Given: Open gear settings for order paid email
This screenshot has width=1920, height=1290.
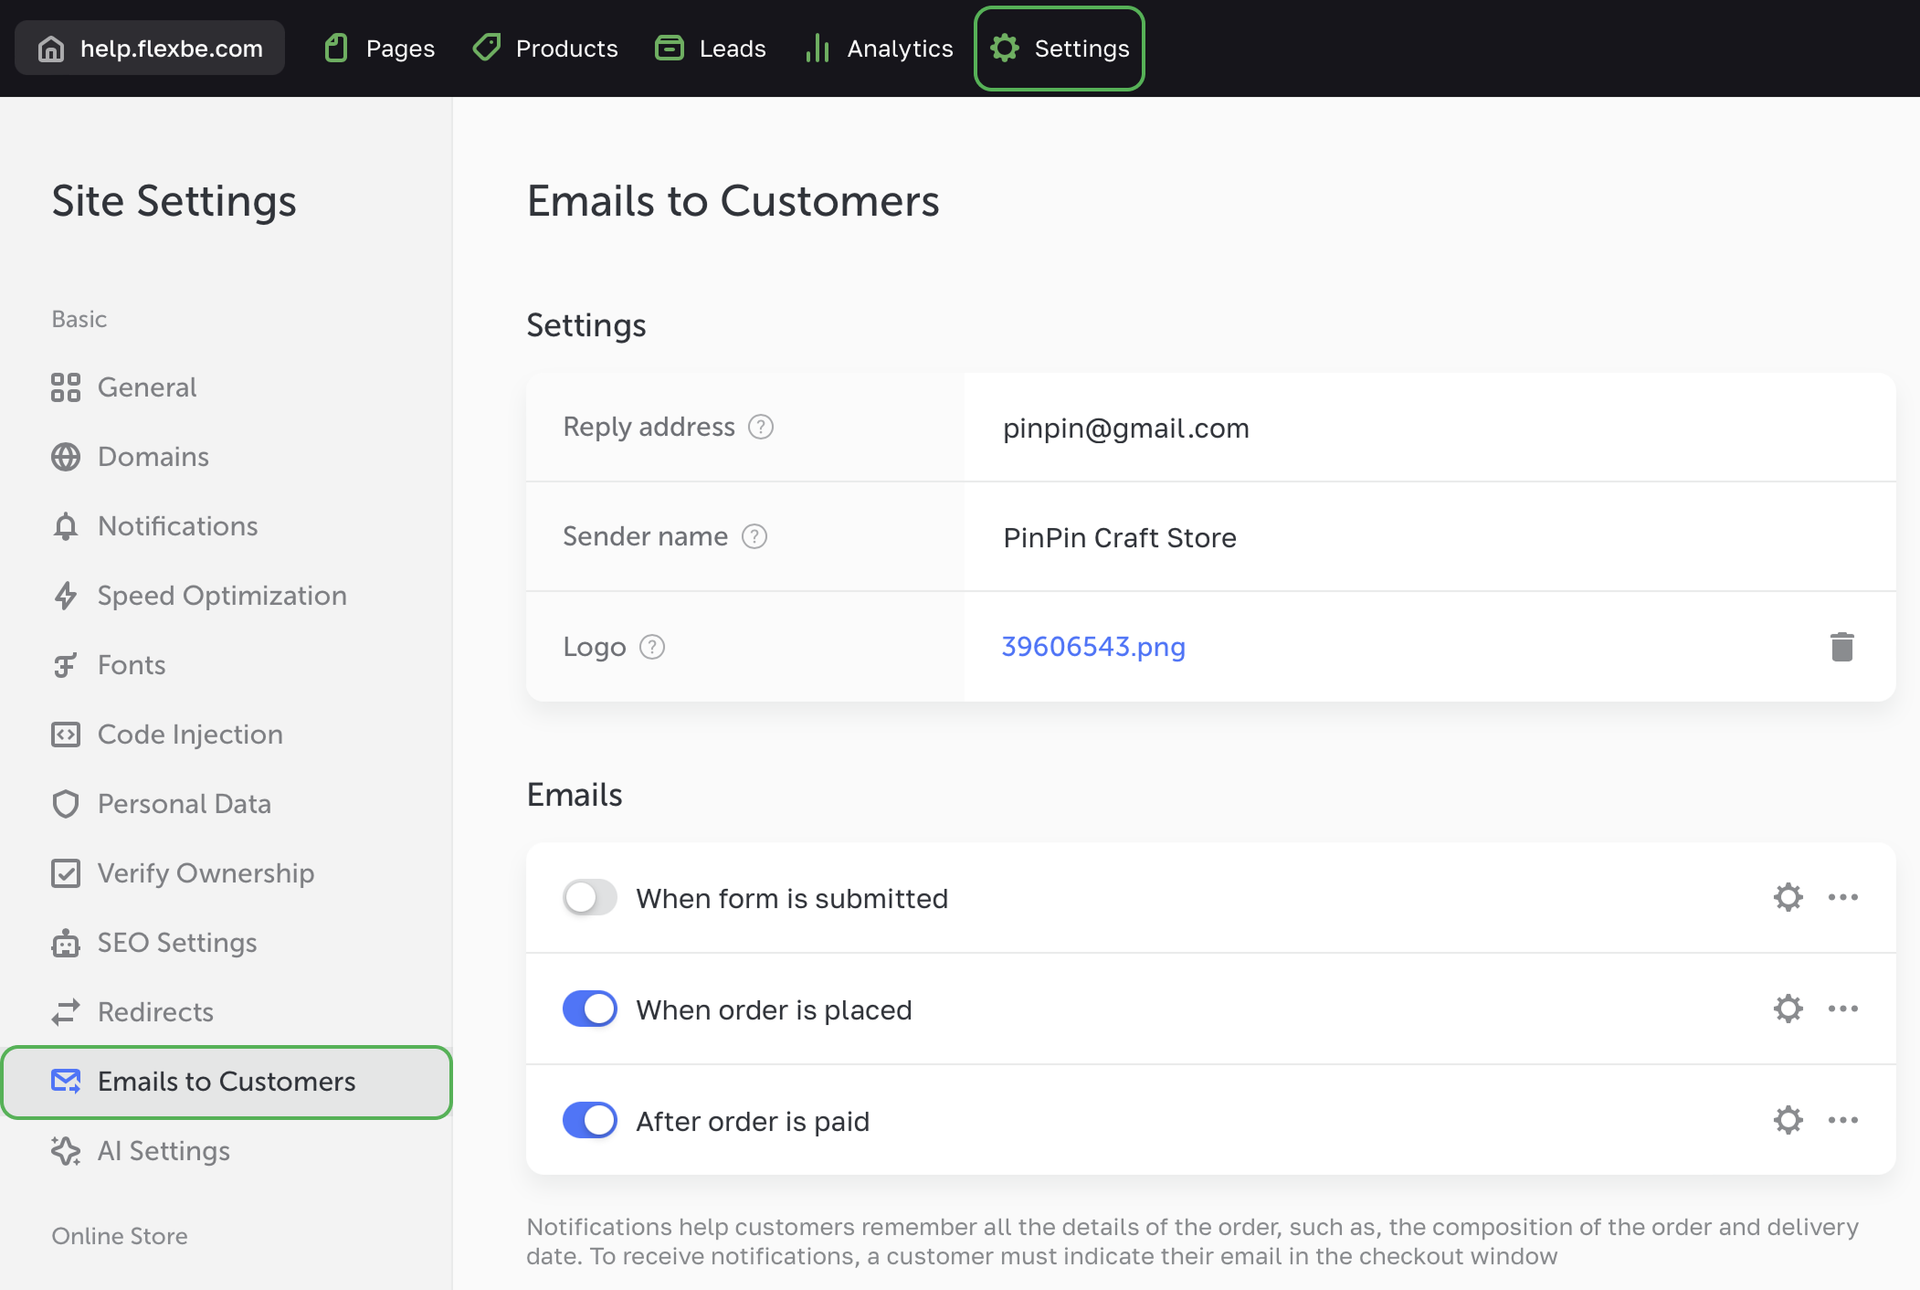Looking at the screenshot, I should click(1788, 1119).
